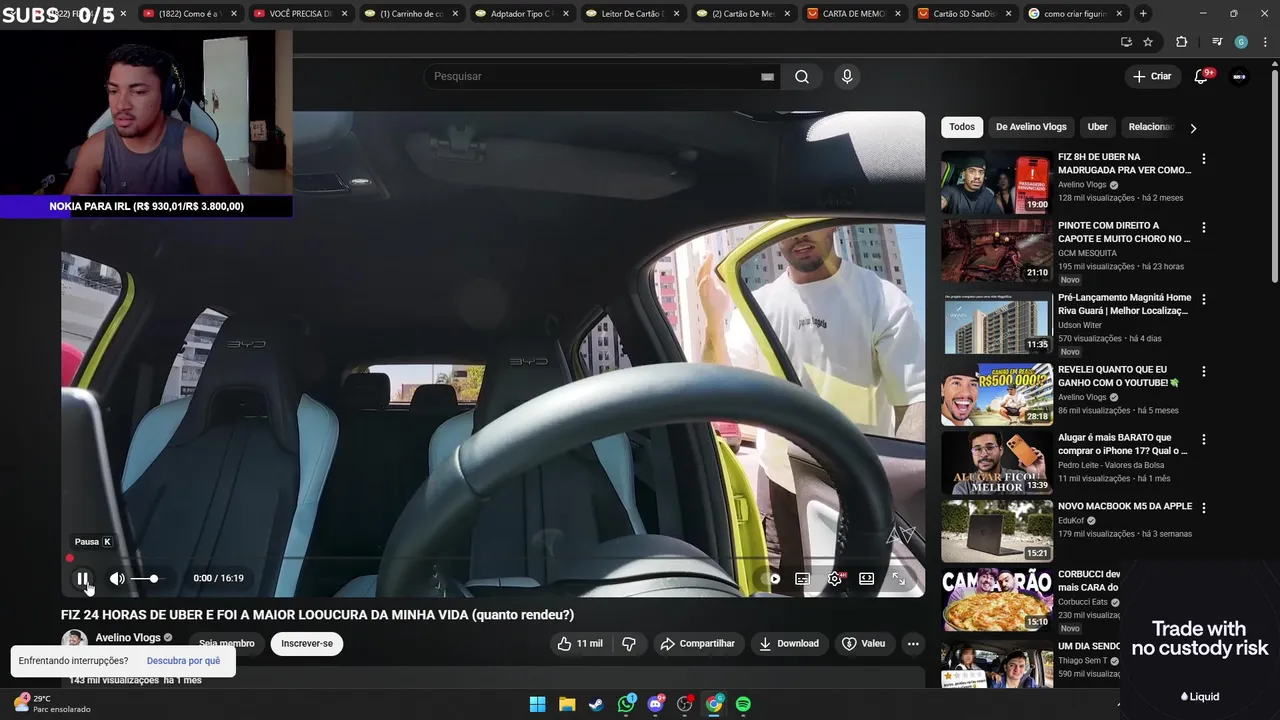
Task: Open options for PINOTE COM DIREITO video
Action: pyautogui.click(x=1204, y=227)
